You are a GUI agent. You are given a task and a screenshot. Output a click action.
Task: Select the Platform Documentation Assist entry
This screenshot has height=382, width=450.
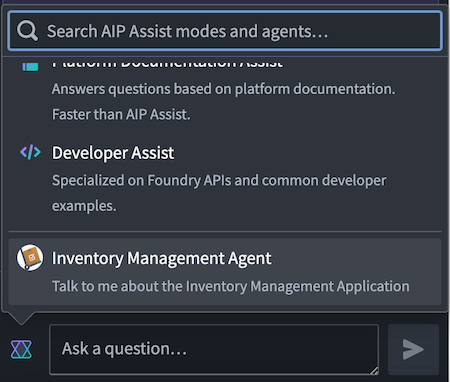pos(225,92)
